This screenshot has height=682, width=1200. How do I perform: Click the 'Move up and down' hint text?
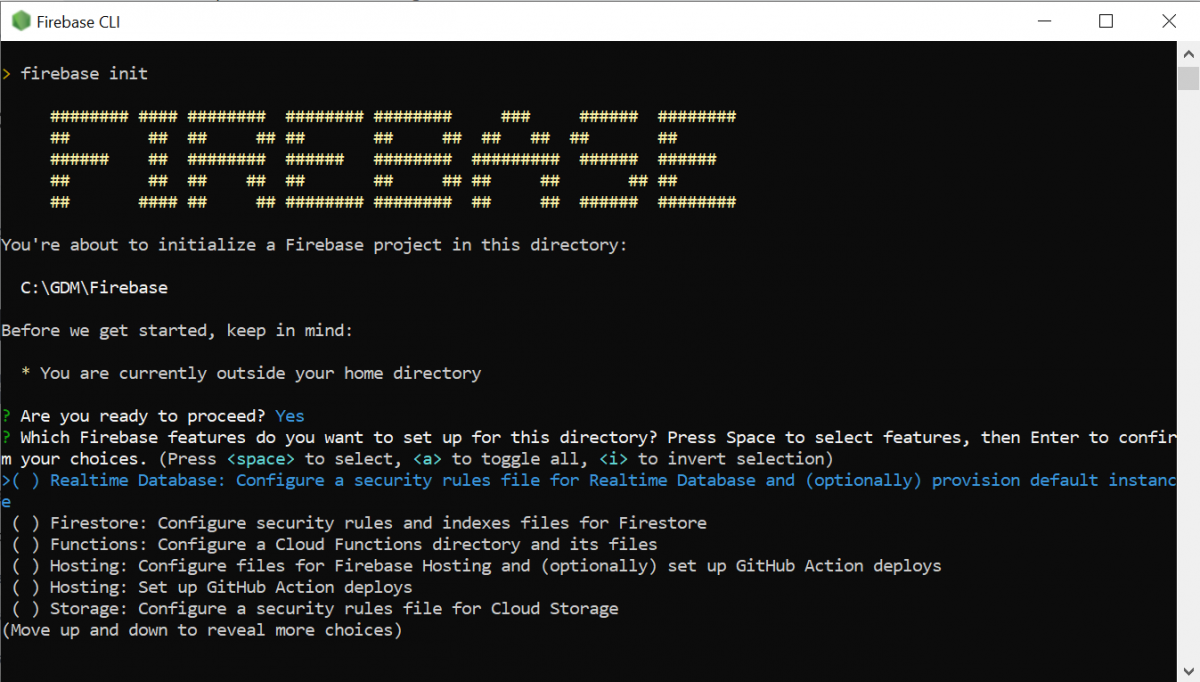coord(201,630)
